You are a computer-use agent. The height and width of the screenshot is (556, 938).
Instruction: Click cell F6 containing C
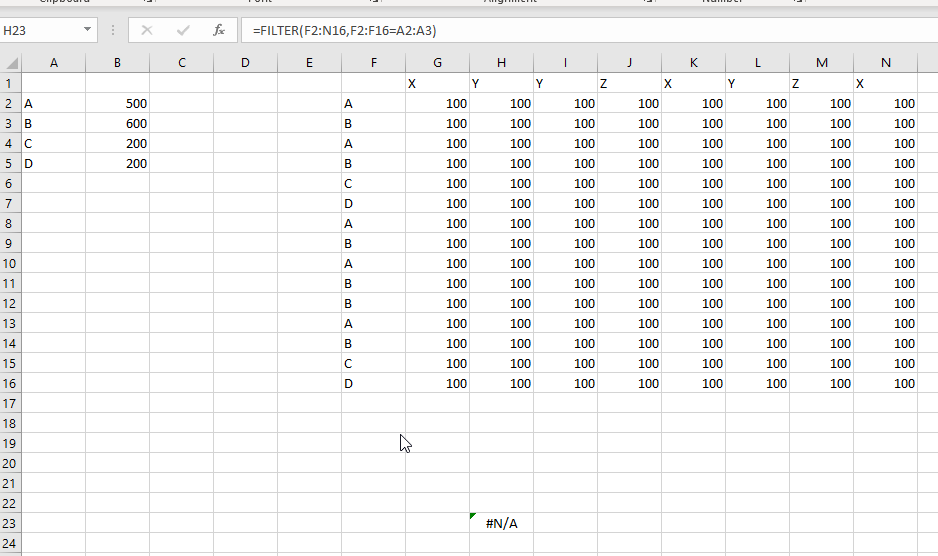(374, 183)
